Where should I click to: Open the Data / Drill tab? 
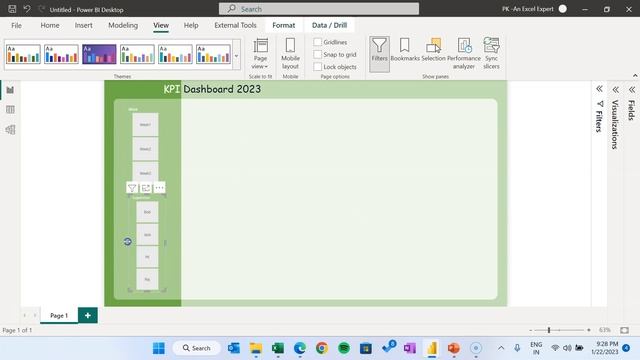(329, 25)
